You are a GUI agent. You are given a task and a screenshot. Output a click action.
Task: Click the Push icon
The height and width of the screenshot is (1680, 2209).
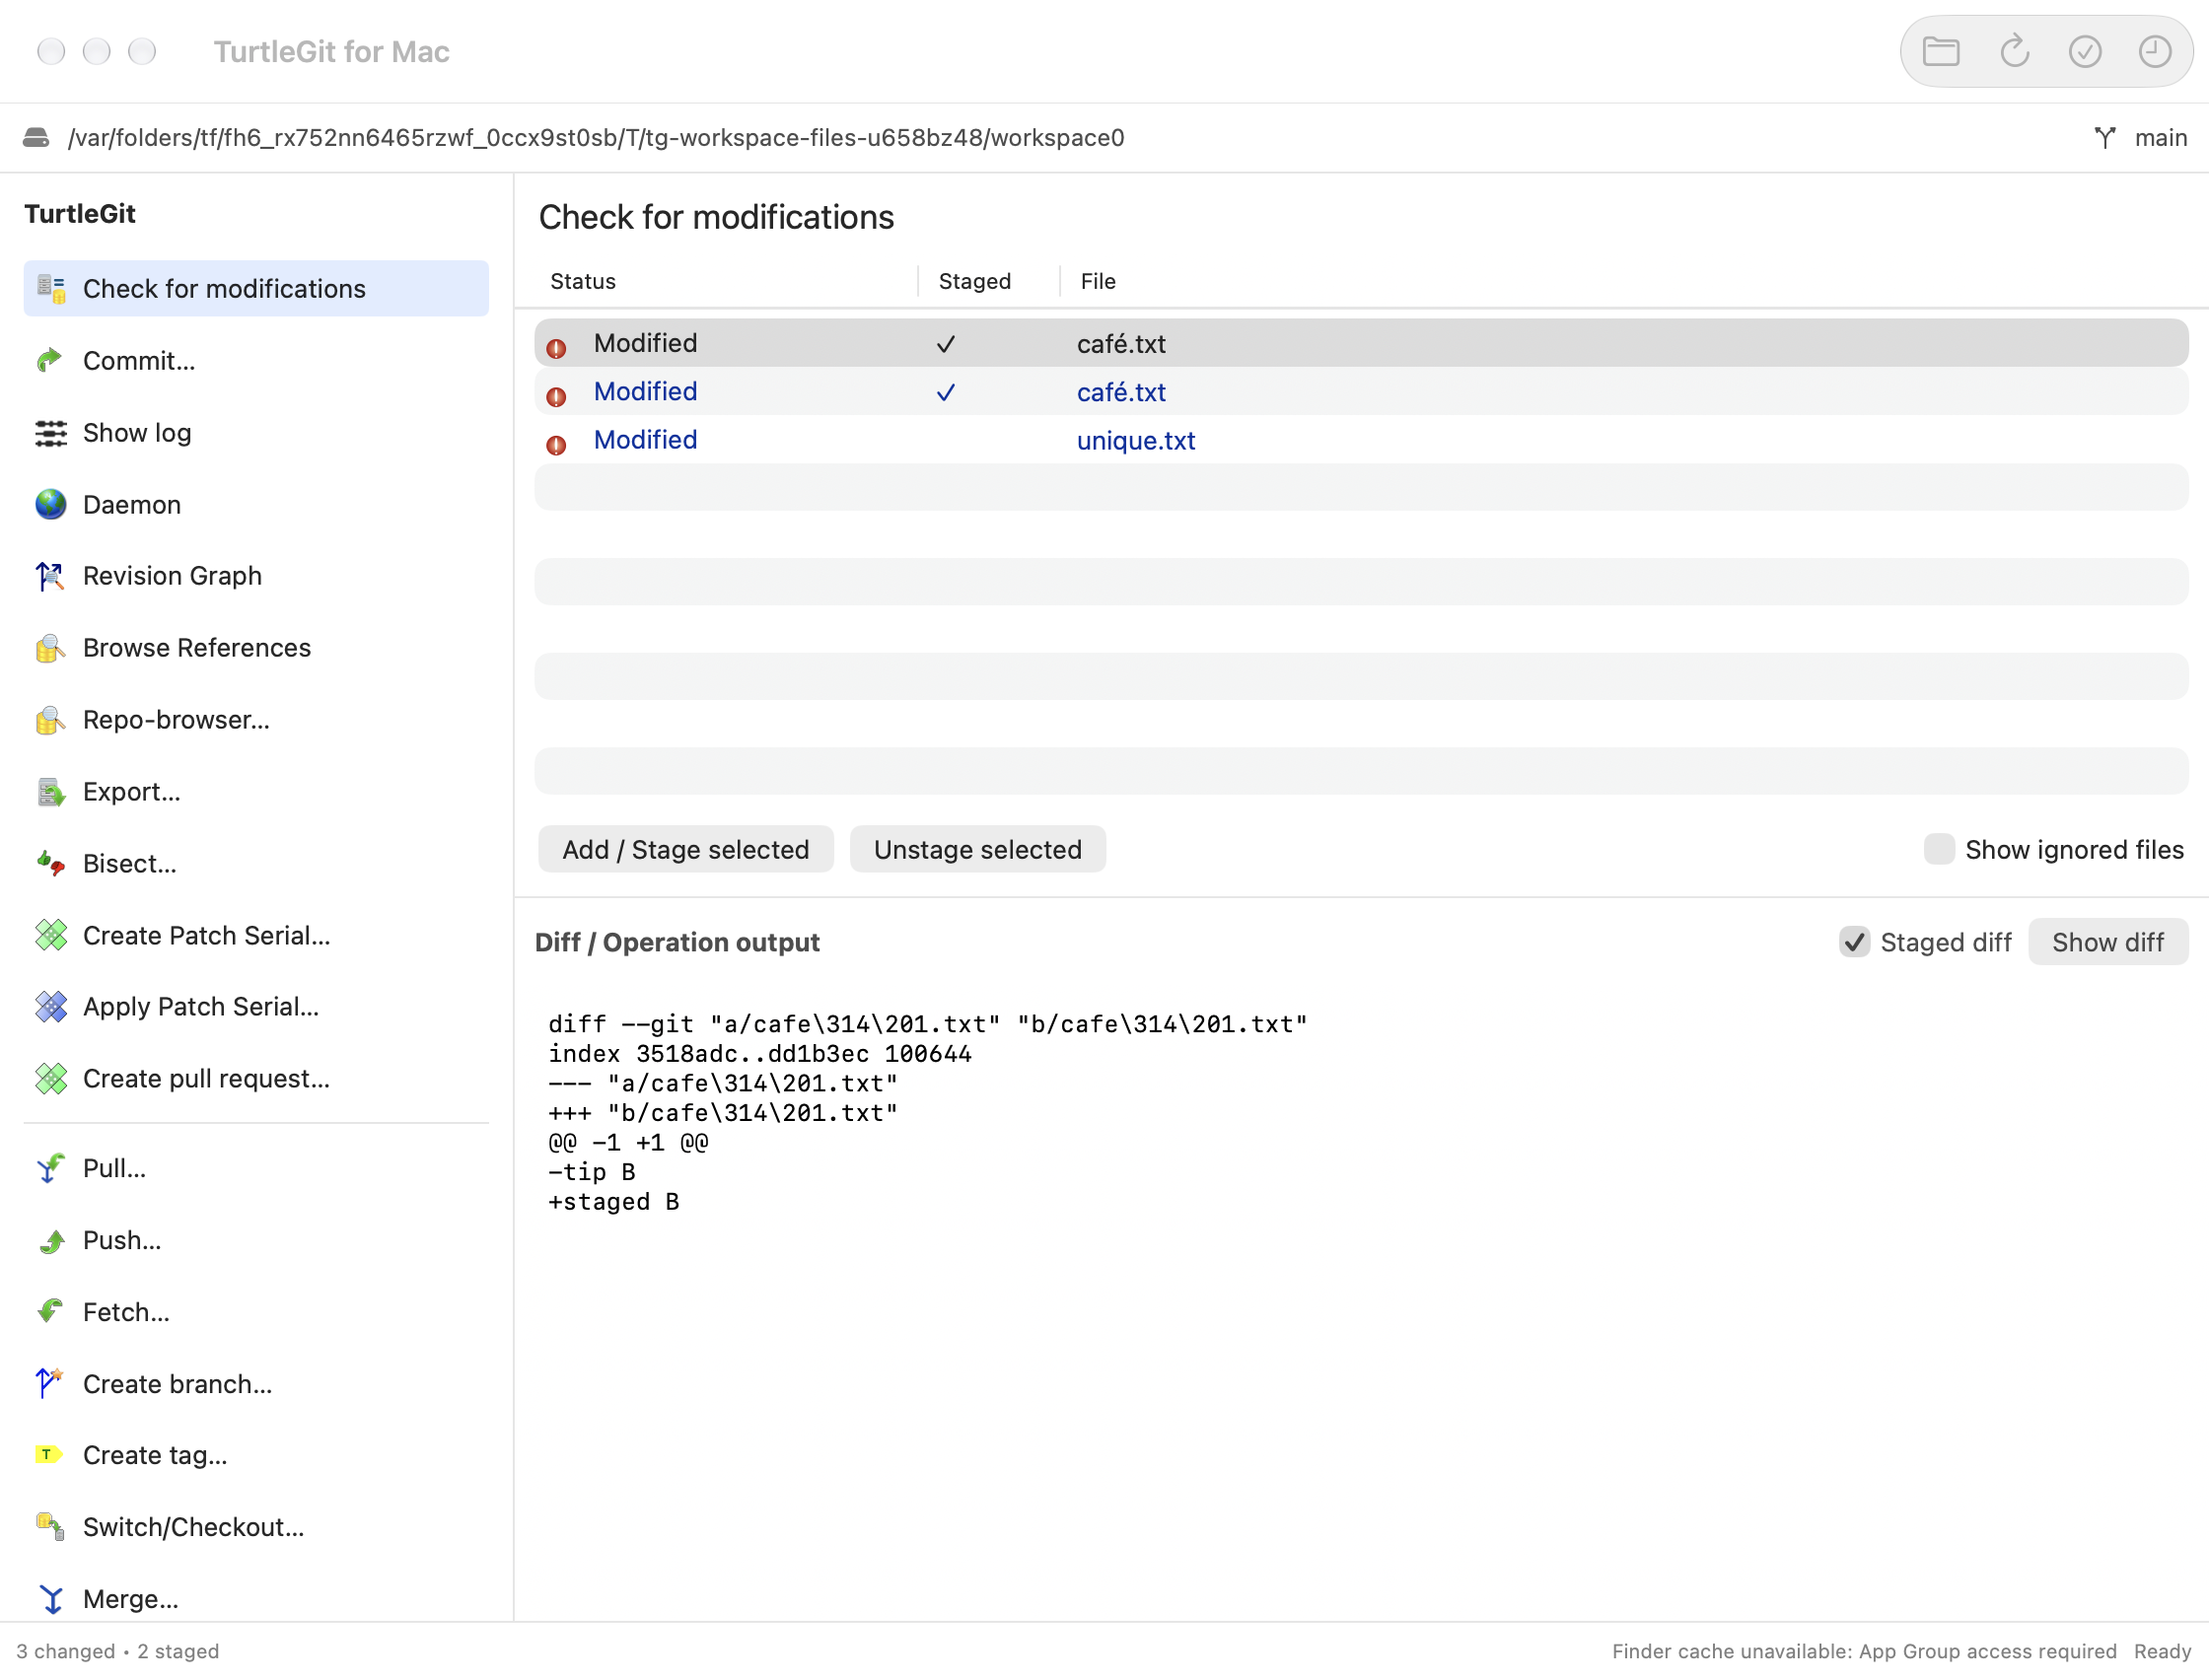point(50,1240)
